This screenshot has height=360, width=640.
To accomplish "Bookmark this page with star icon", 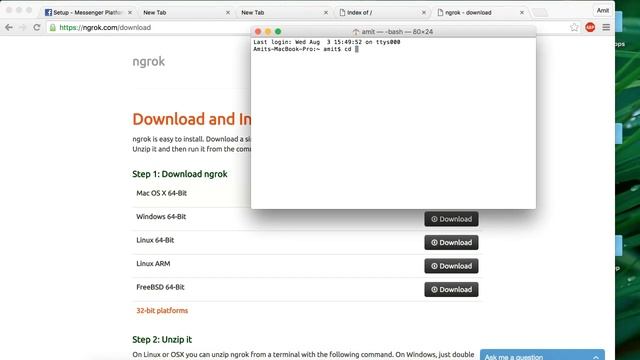I will (574, 27).
